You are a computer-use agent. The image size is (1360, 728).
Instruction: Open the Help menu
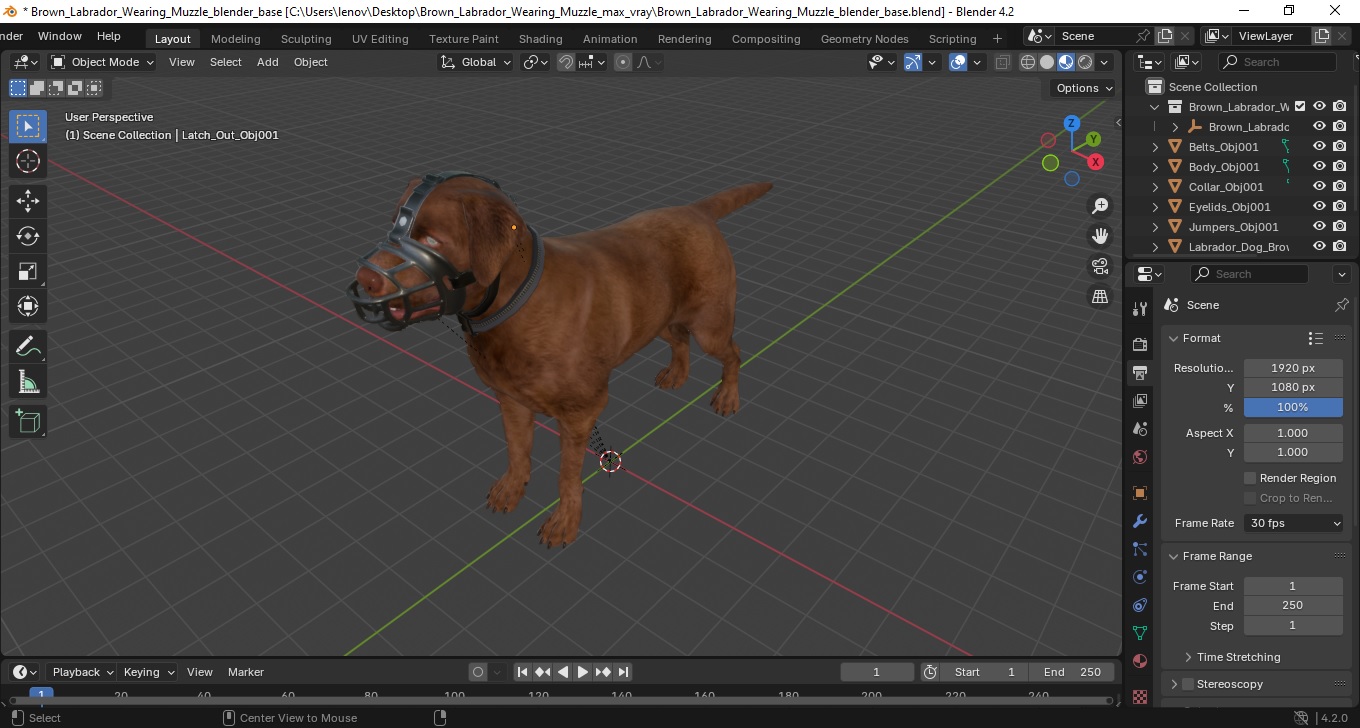click(x=108, y=36)
